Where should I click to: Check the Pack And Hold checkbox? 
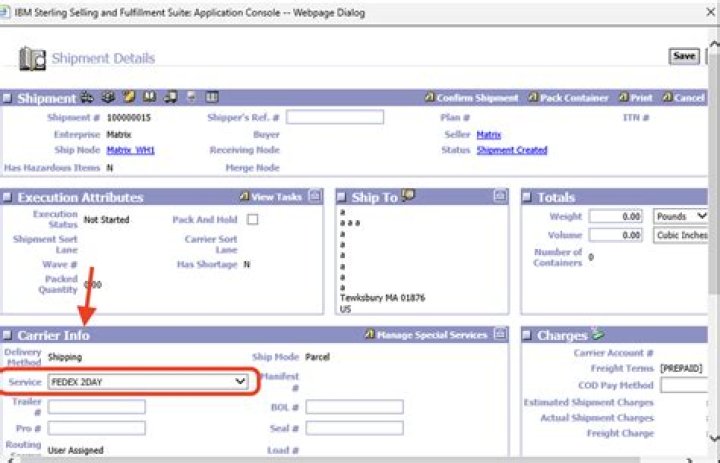pyautogui.click(x=252, y=220)
